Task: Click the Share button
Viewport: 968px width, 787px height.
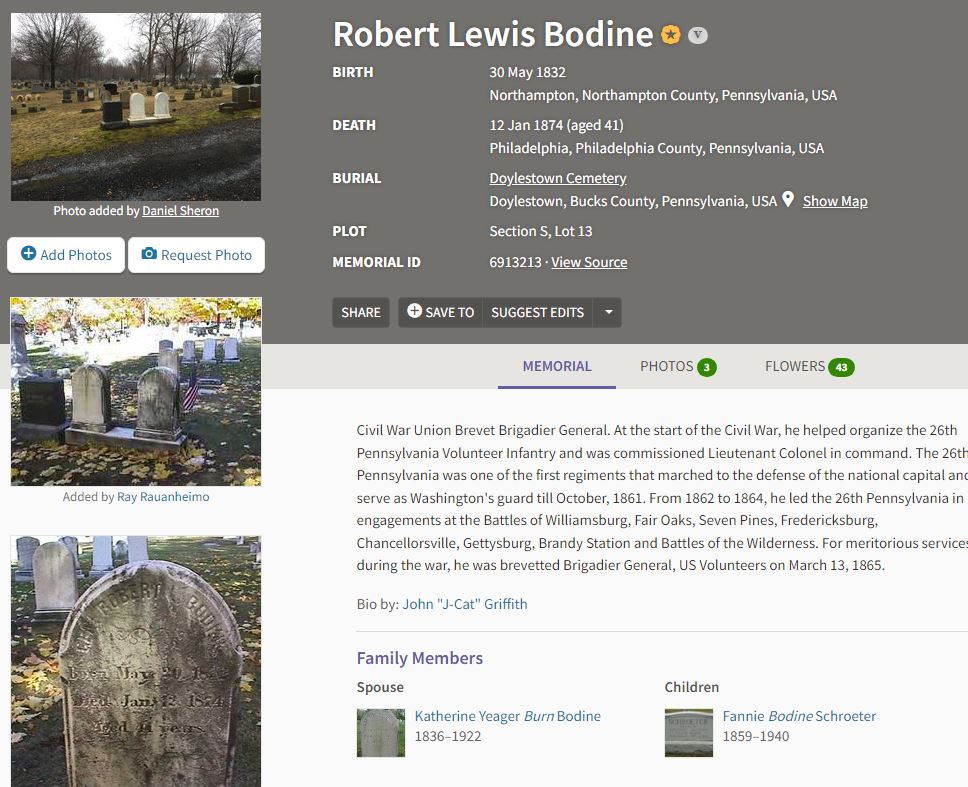Action: coord(361,312)
